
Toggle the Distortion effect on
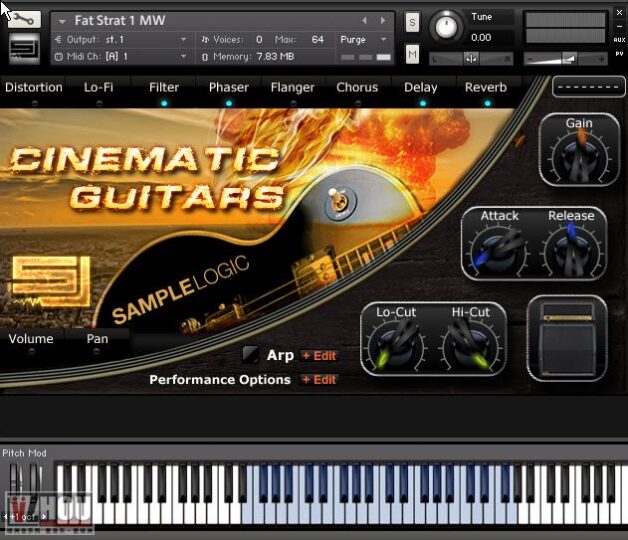point(34,88)
